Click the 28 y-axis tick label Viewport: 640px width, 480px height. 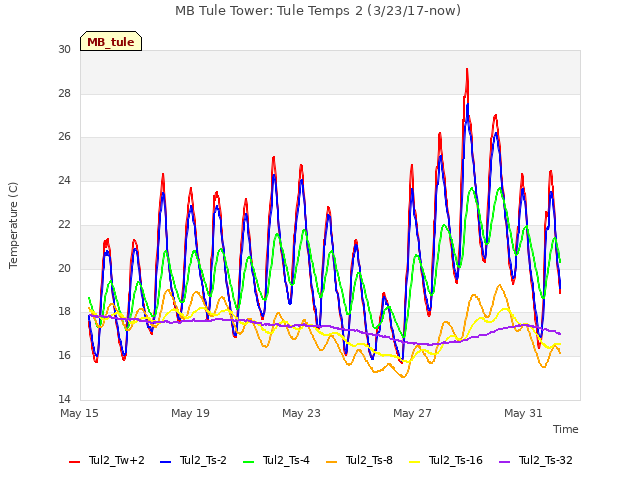64,93
